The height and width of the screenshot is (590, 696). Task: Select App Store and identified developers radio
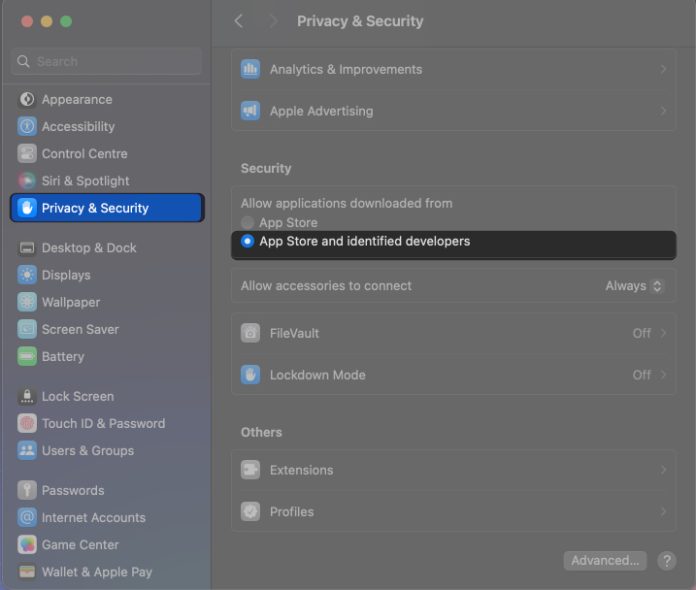tap(247, 241)
